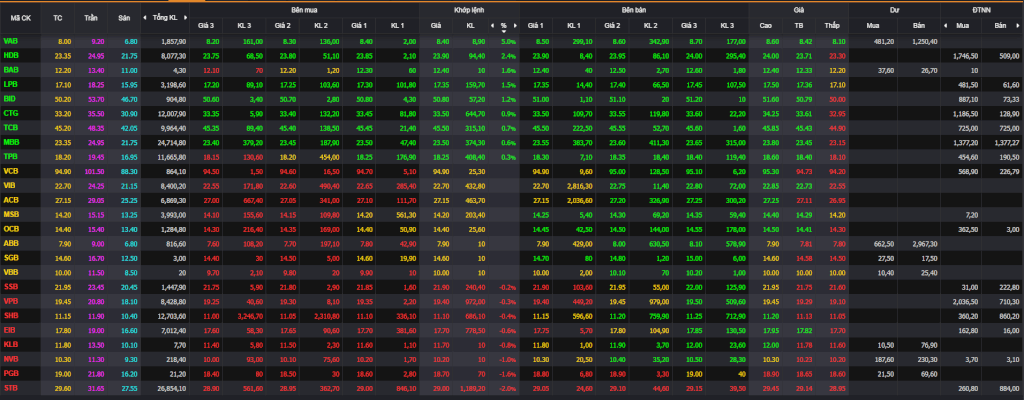1024x400 pixels.
Task: Select the LPB ticker row symbol
Action: (10, 84)
